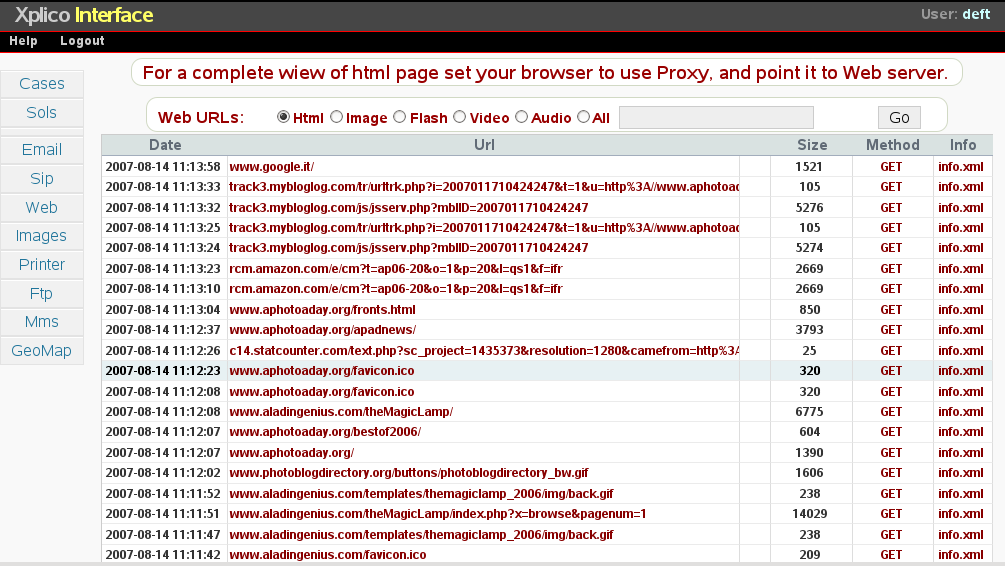Screen dimensions: 1005x566
Task: Choose the Flash filter option
Action: tap(400, 117)
